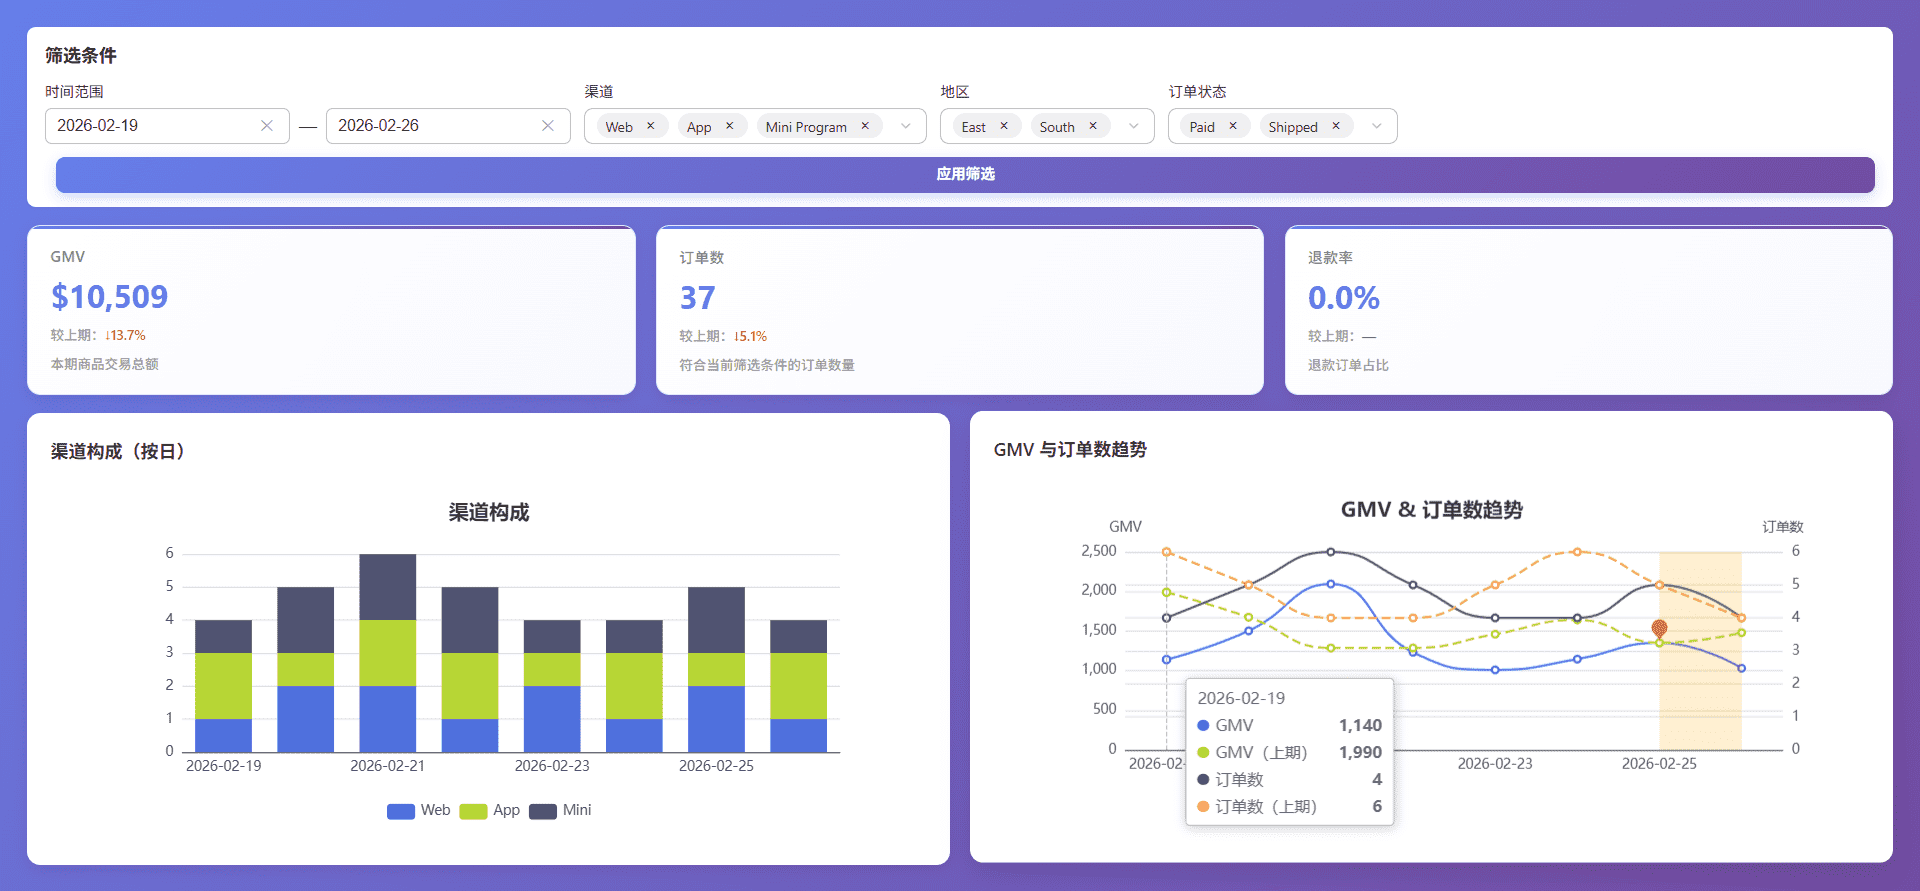Click the orange marker pin on trend chart
This screenshot has width=1920, height=891.
click(x=1659, y=628)
